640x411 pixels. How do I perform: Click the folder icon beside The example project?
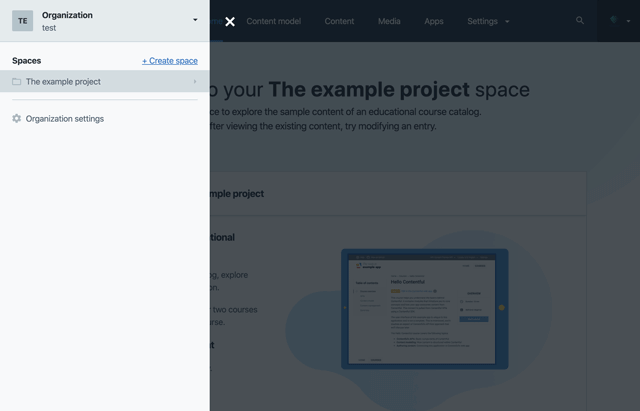tap(16, 82)
